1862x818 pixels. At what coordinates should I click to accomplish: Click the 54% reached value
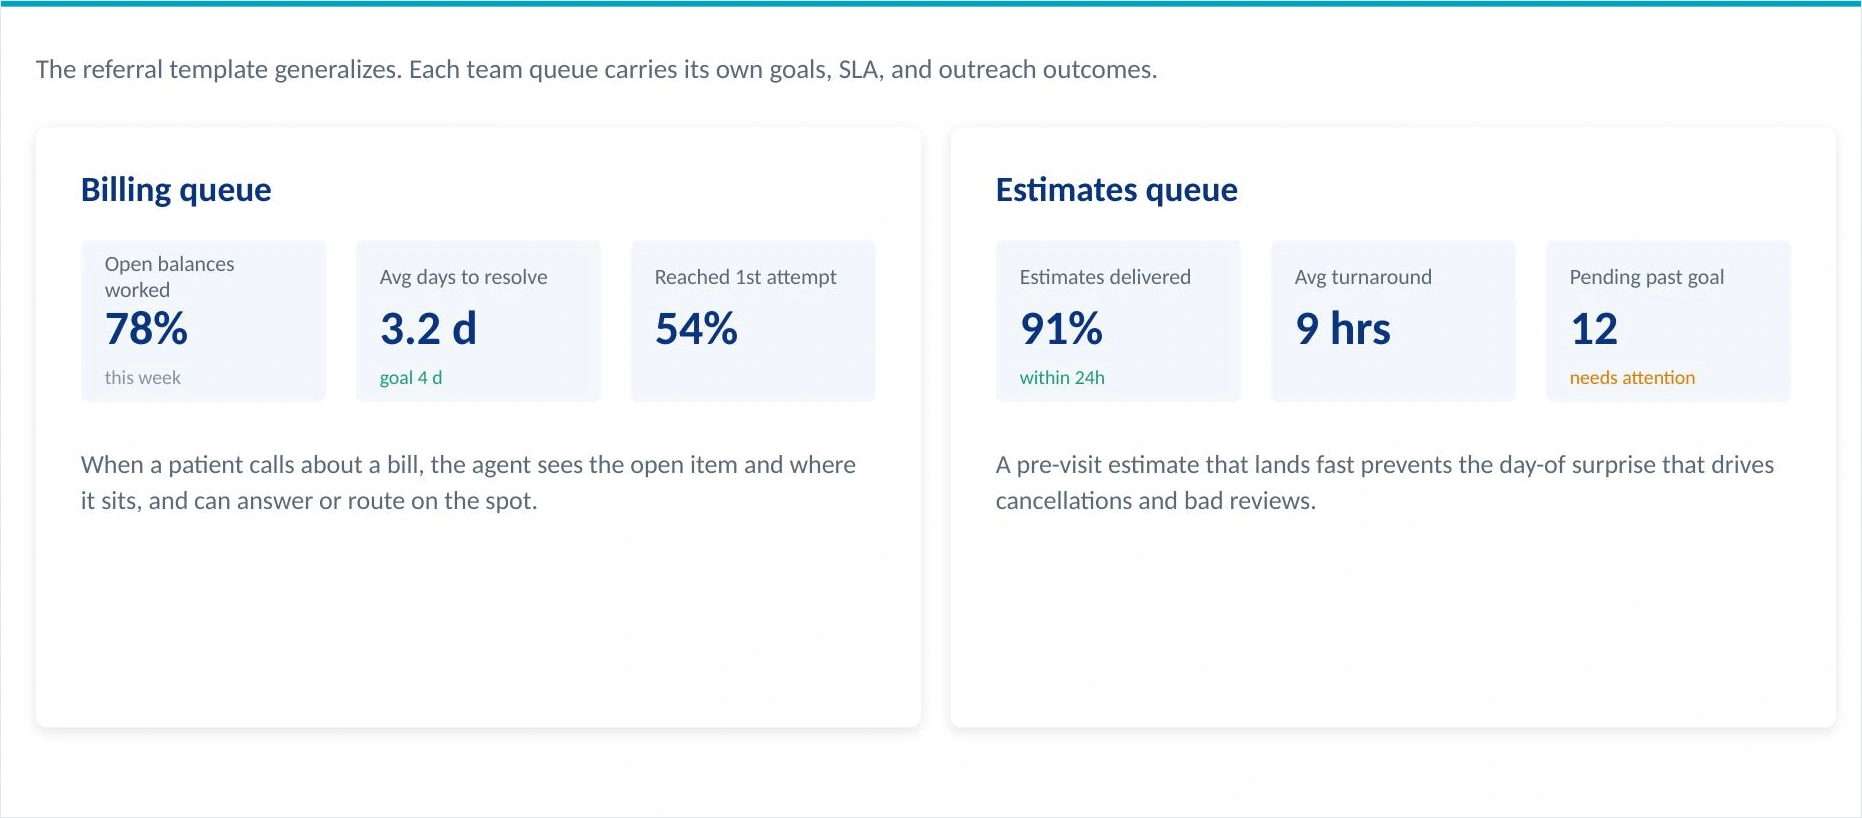click(696, 329)
